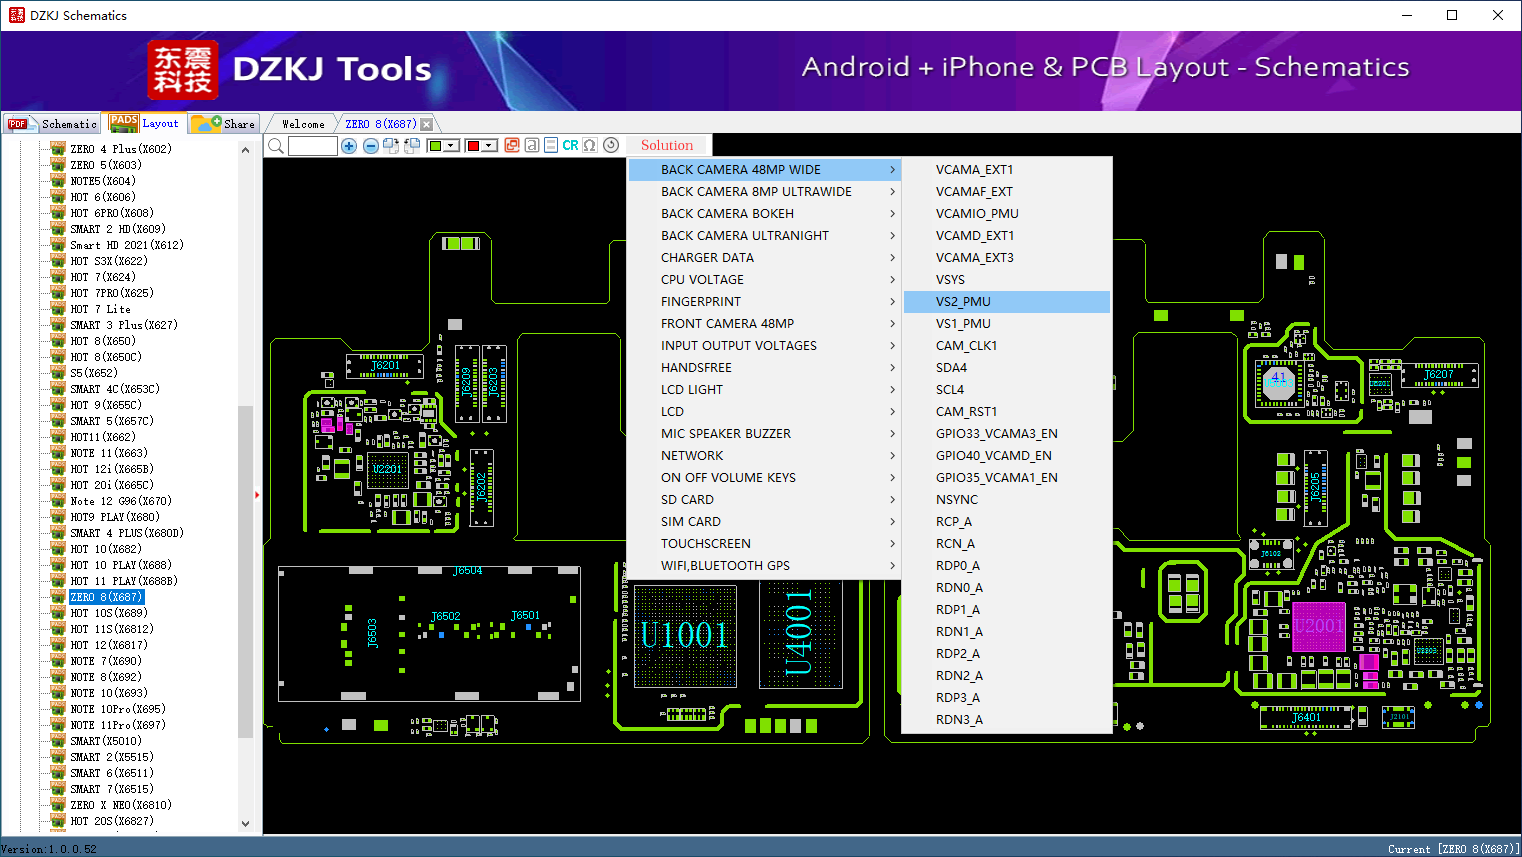The width and height of the screenshot is (1522, 857).
Task: Open the LCD LIGHT menu entry
Action: 764,390
